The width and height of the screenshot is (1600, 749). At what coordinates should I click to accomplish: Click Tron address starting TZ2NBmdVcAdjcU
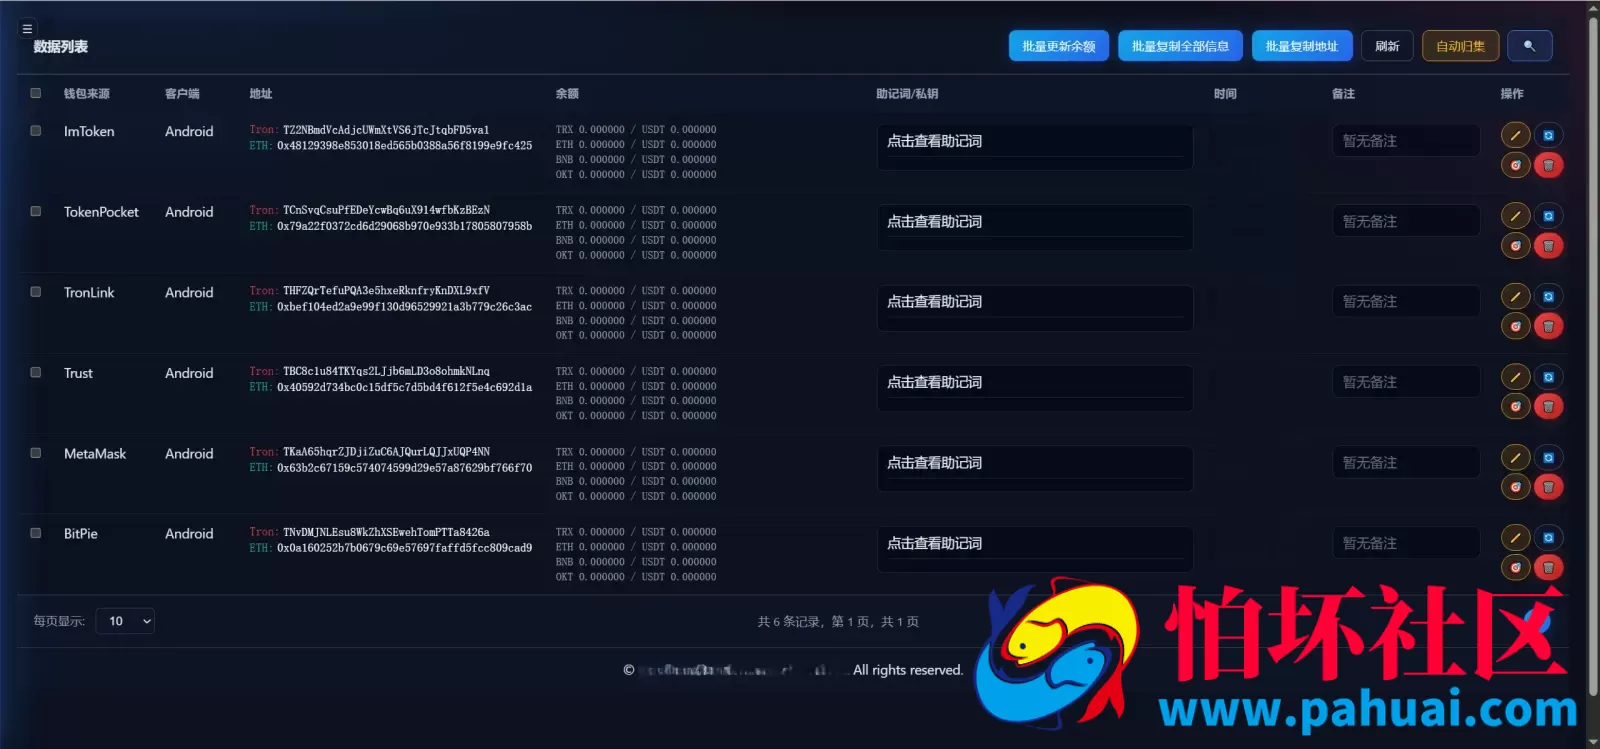(386, 130)
